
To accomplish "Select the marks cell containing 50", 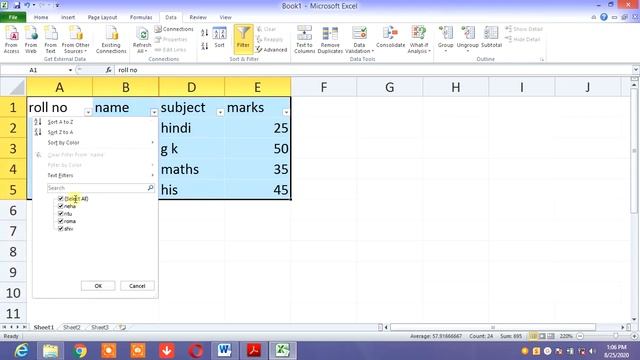I will click(x=258, y=149).
